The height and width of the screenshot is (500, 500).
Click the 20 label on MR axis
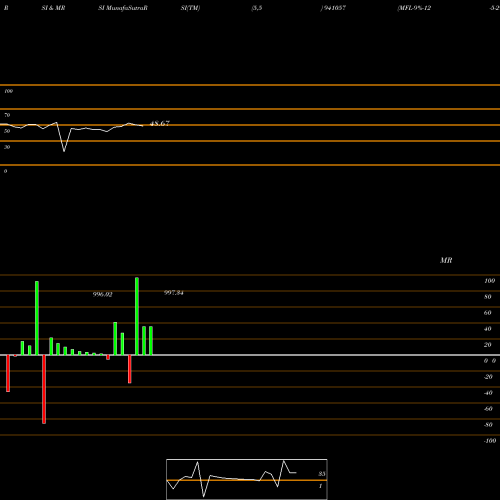click(x=487, y=345)
